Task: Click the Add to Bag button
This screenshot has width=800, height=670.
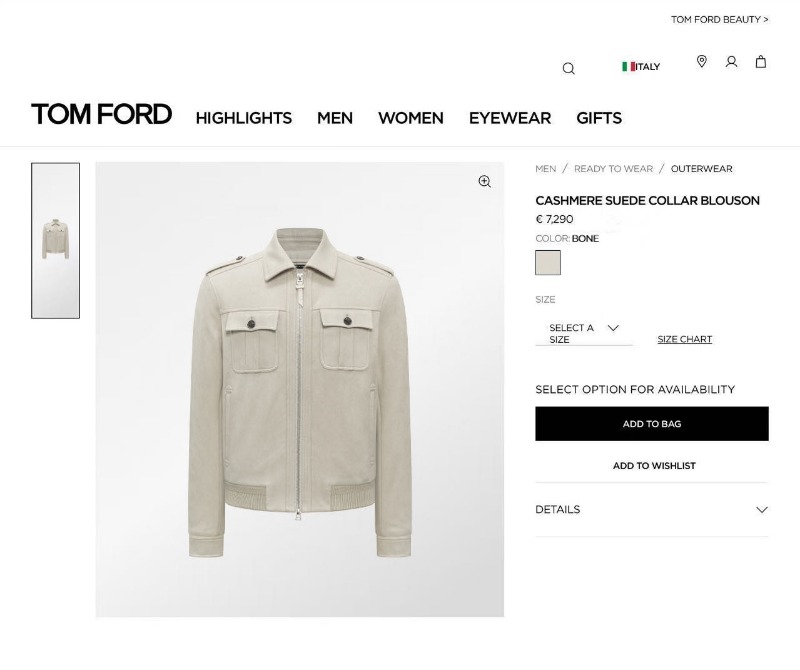Action: tap(651, 424)
